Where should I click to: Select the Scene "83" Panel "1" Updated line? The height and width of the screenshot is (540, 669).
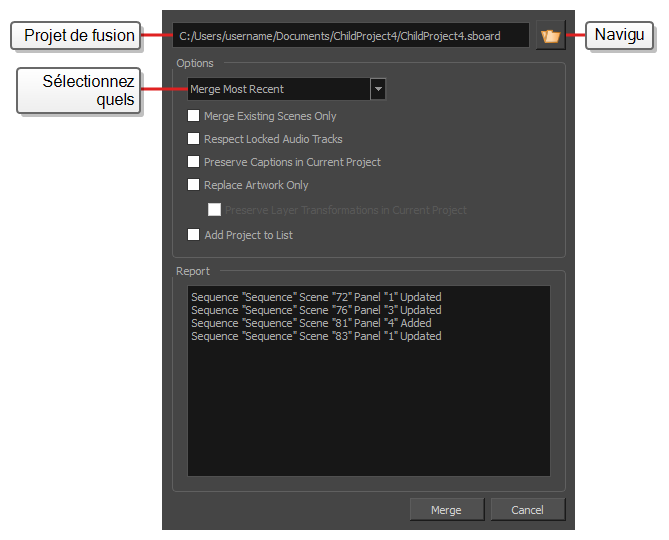316,336
